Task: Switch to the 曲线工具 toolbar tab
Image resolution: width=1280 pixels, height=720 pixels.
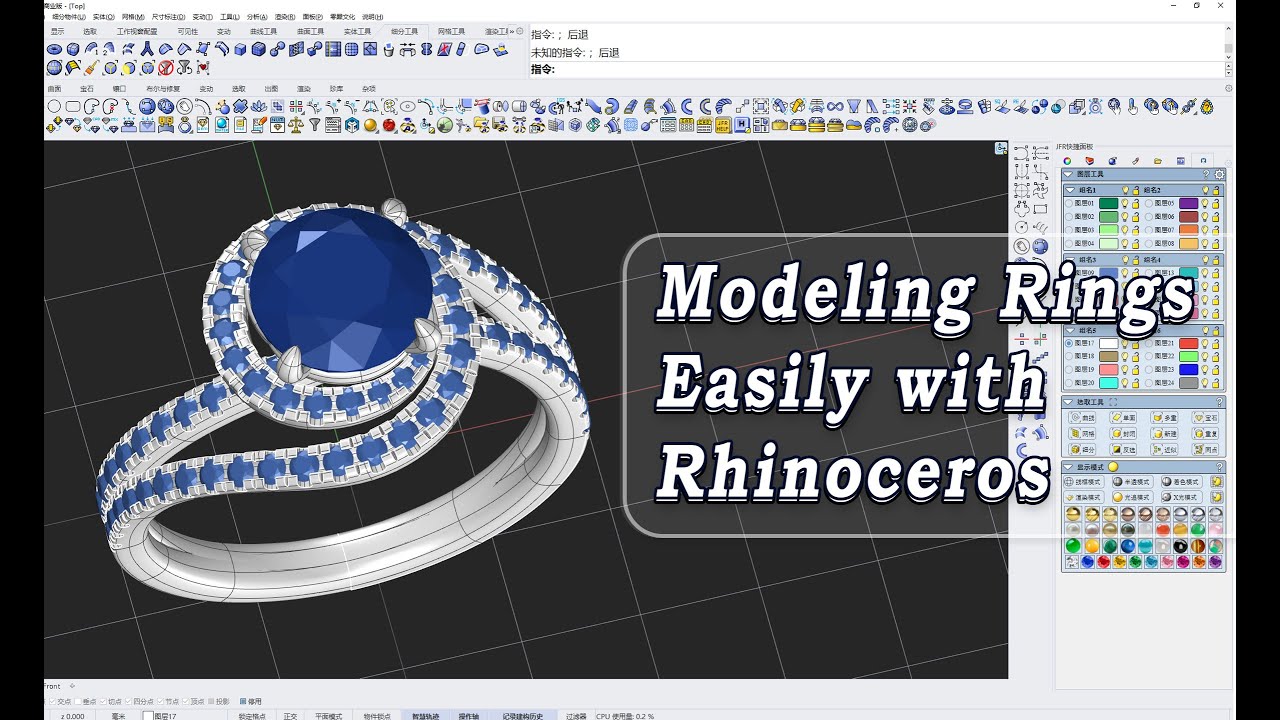Action: 263,31
